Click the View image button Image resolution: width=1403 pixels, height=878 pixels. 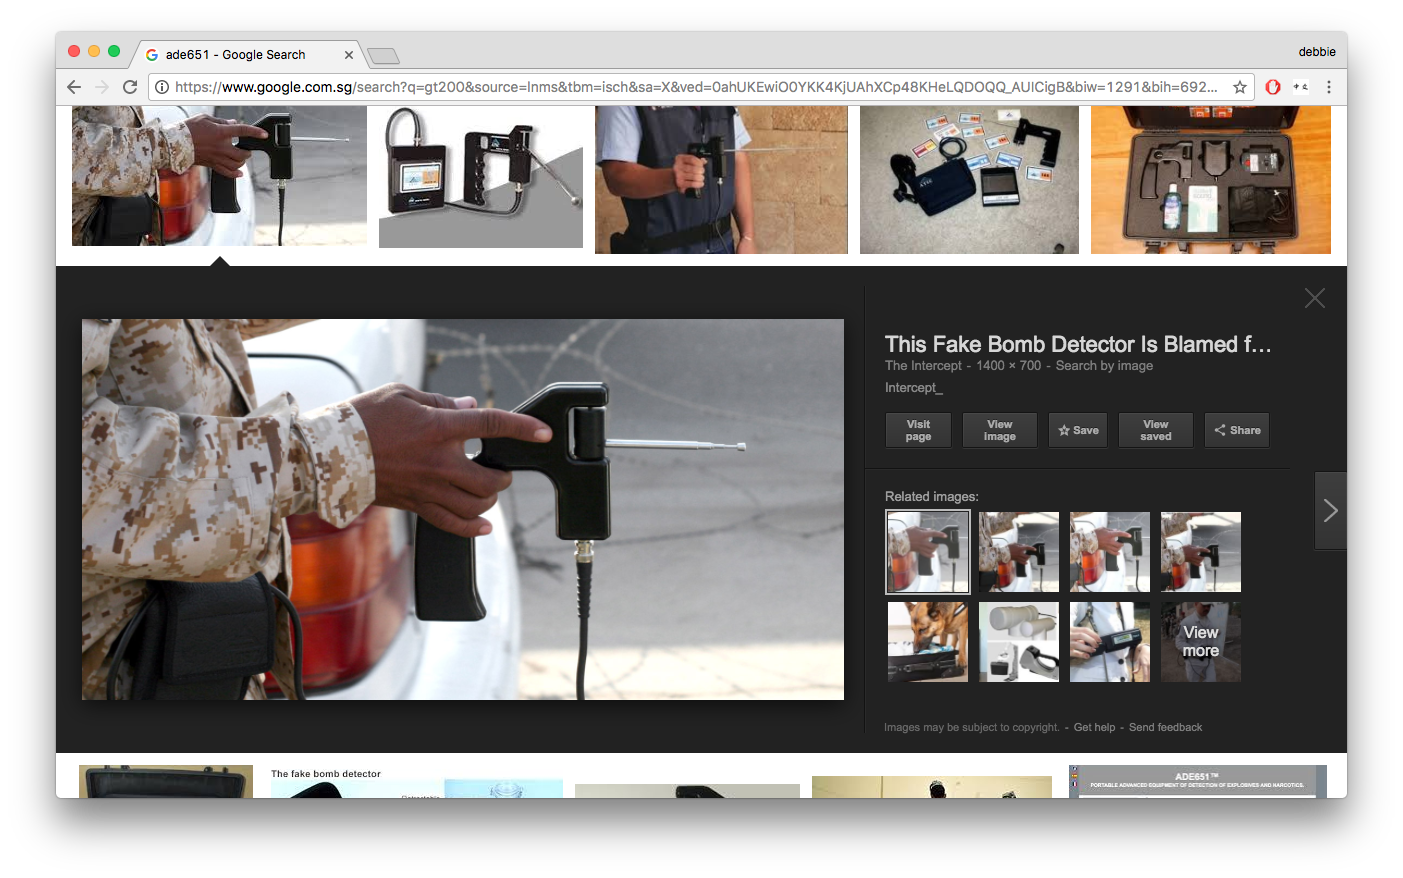tap(1000, 430)
